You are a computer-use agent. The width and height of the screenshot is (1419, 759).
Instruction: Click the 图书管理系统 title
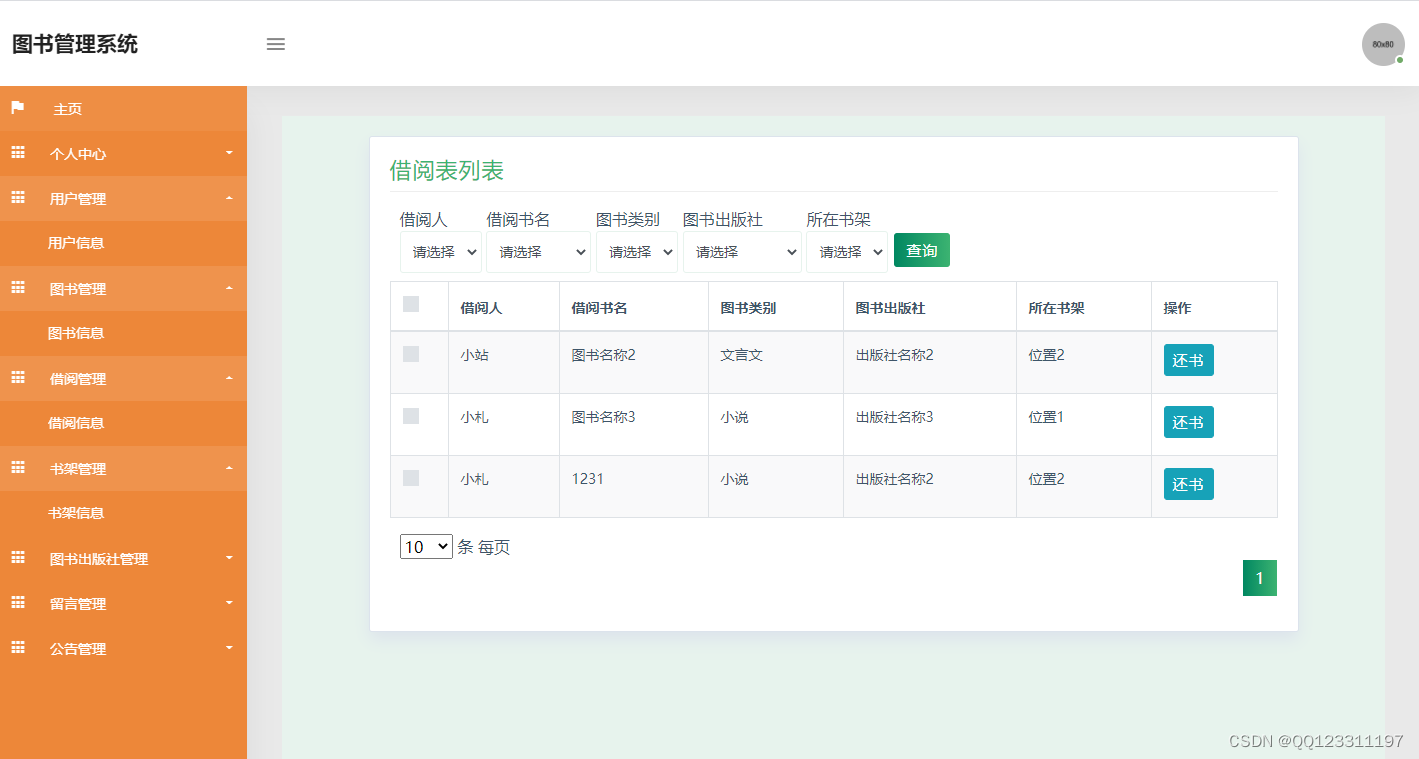point(75,44)
